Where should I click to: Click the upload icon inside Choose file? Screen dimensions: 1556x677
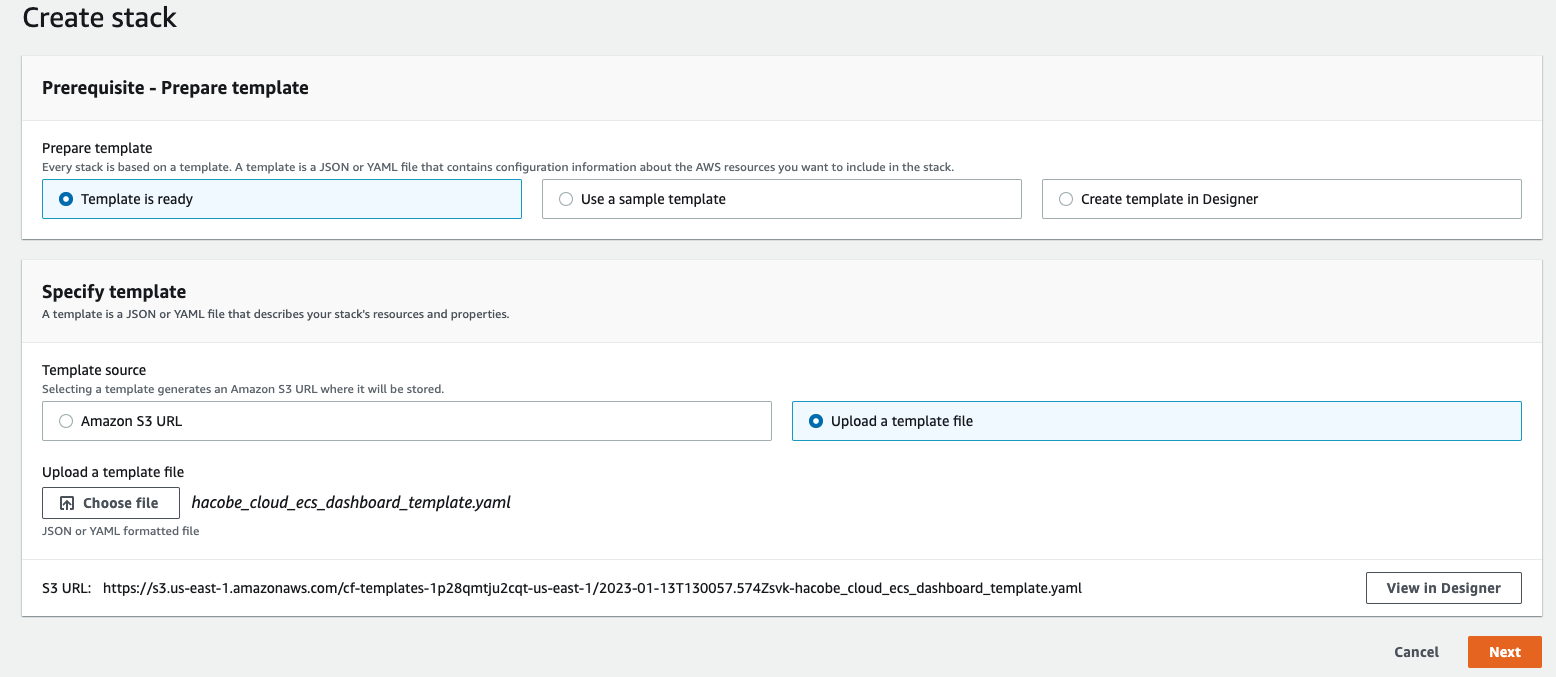(67, 503)
